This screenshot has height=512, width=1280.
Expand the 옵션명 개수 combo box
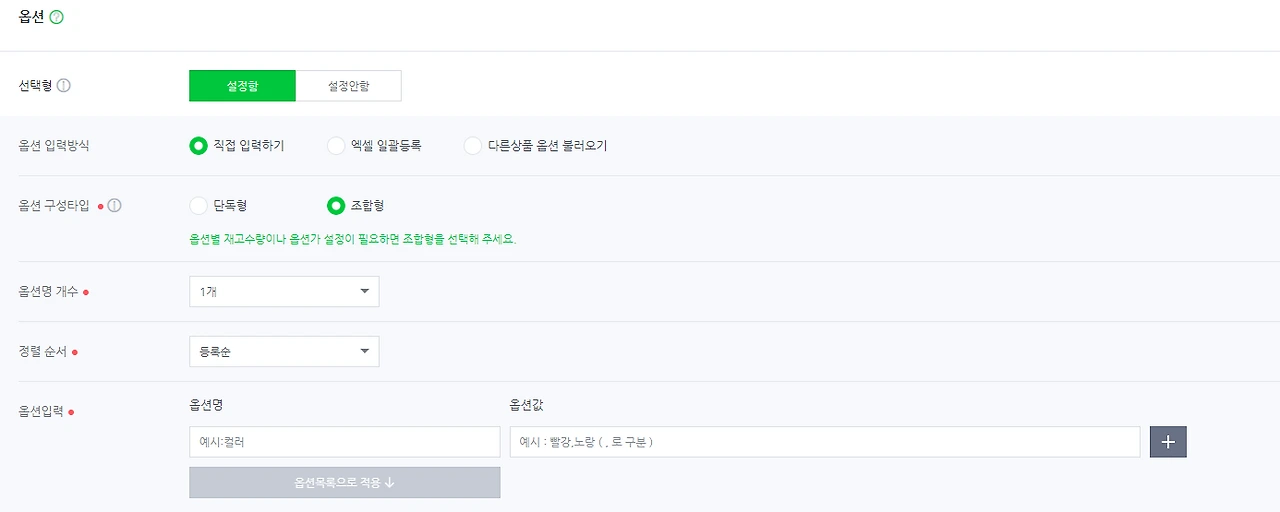pyautogui.click(x=284, y=291)
